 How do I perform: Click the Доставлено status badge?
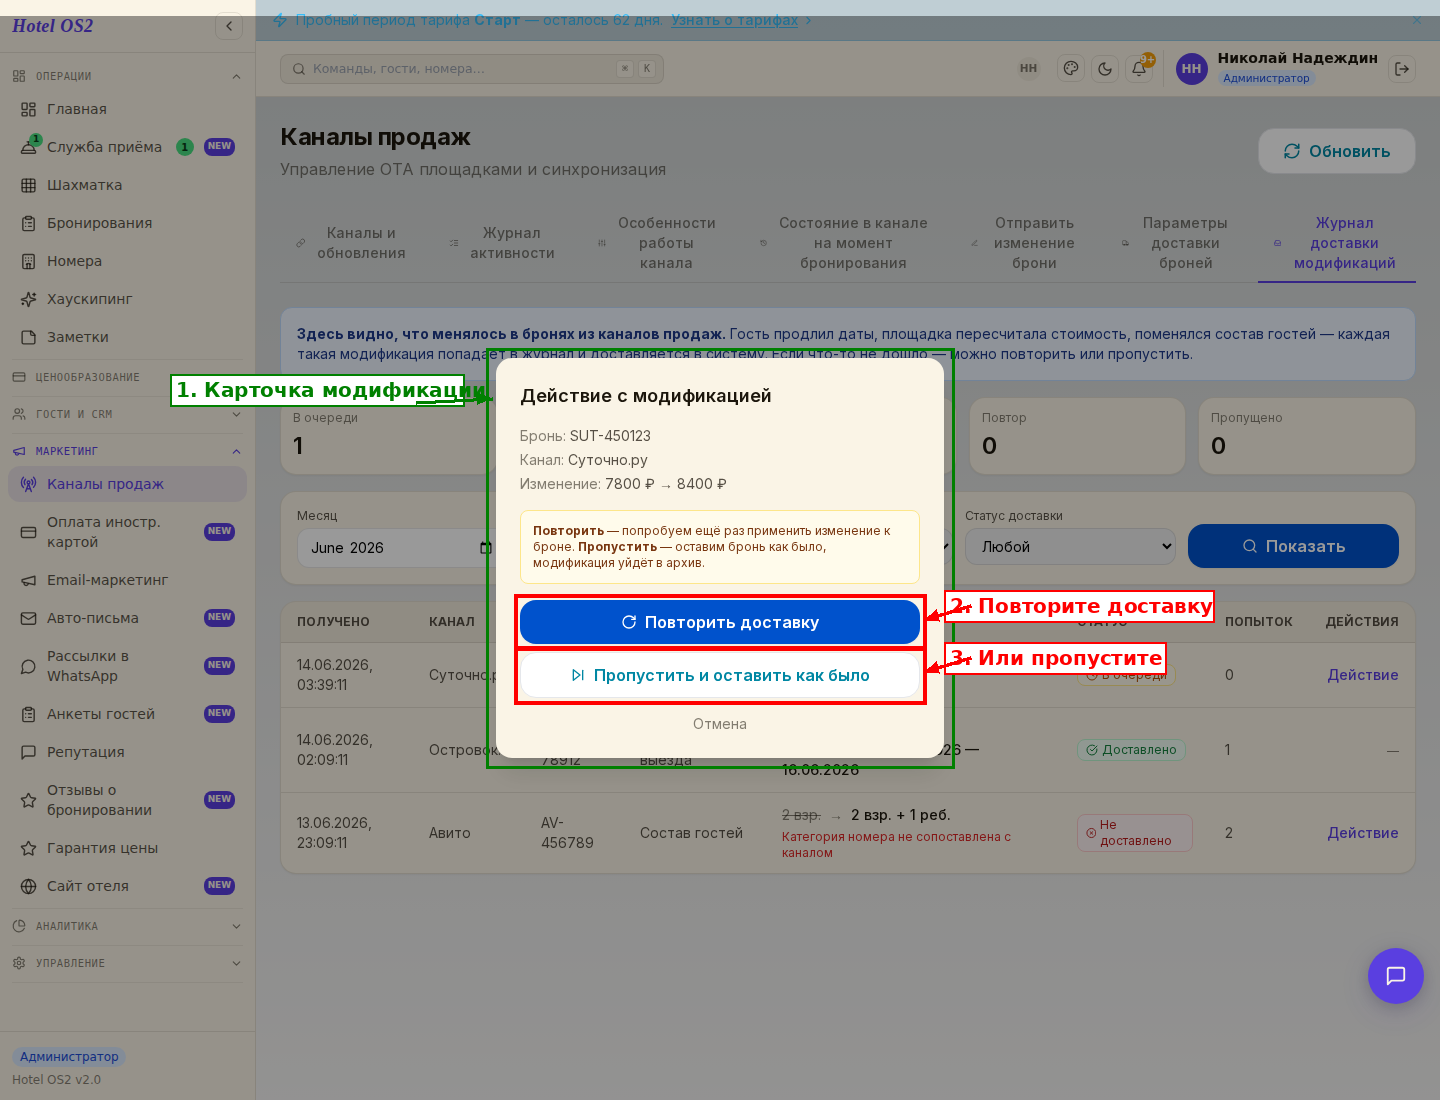tap(1131, 750)
